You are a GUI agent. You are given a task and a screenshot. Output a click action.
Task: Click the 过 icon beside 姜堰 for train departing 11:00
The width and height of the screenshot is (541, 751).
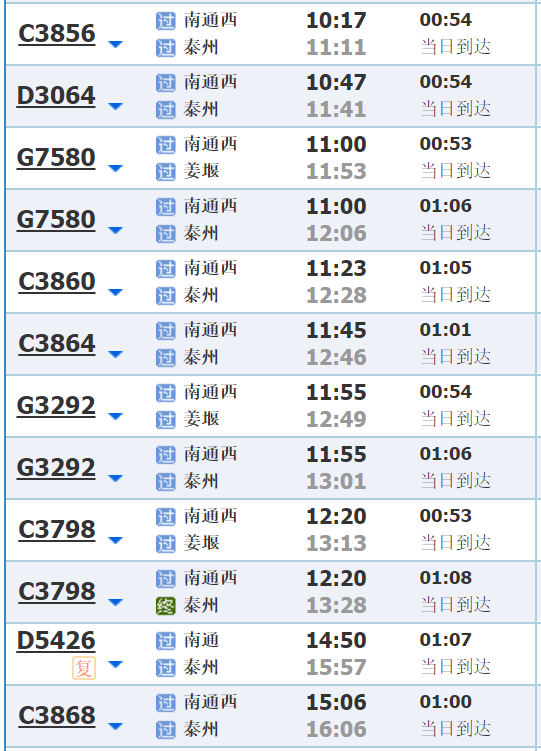pyautogui.click(x=166, y=172)
